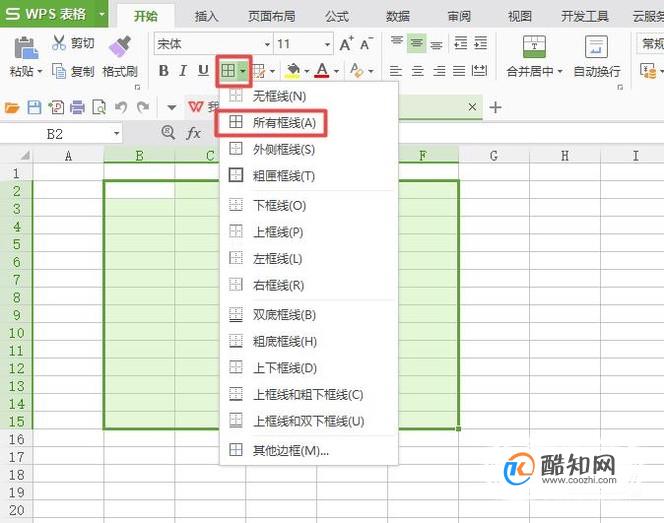Image resolution: width=664 pixels, height=523 pixels.
Task: Choose 下框线(O) from border menu
Action: tap(308, 206)
